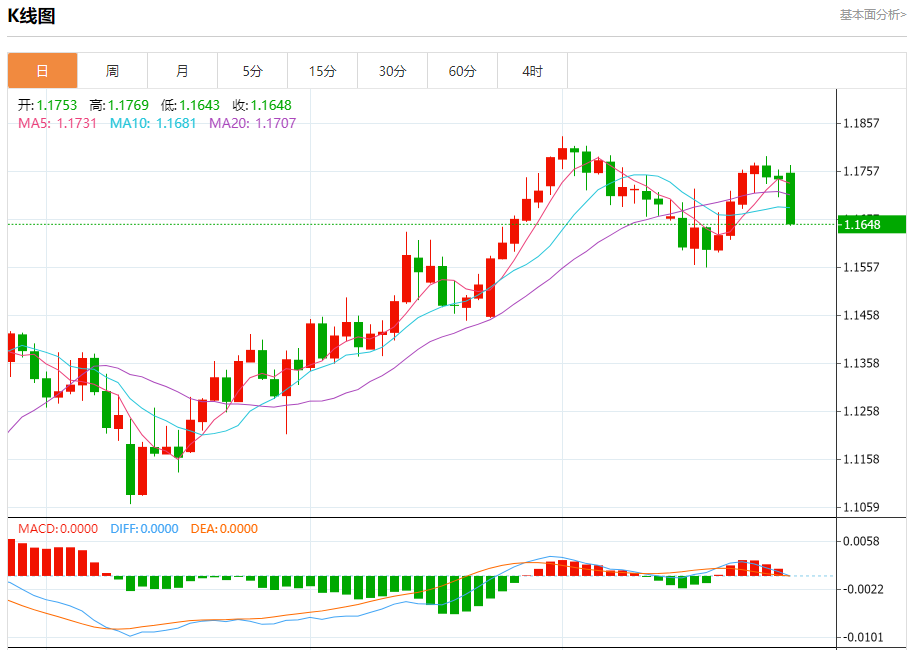This screenshot has width=912, height=650.
Task: Click the green 1.1648 current price label
Action: (x=872, y=224)
